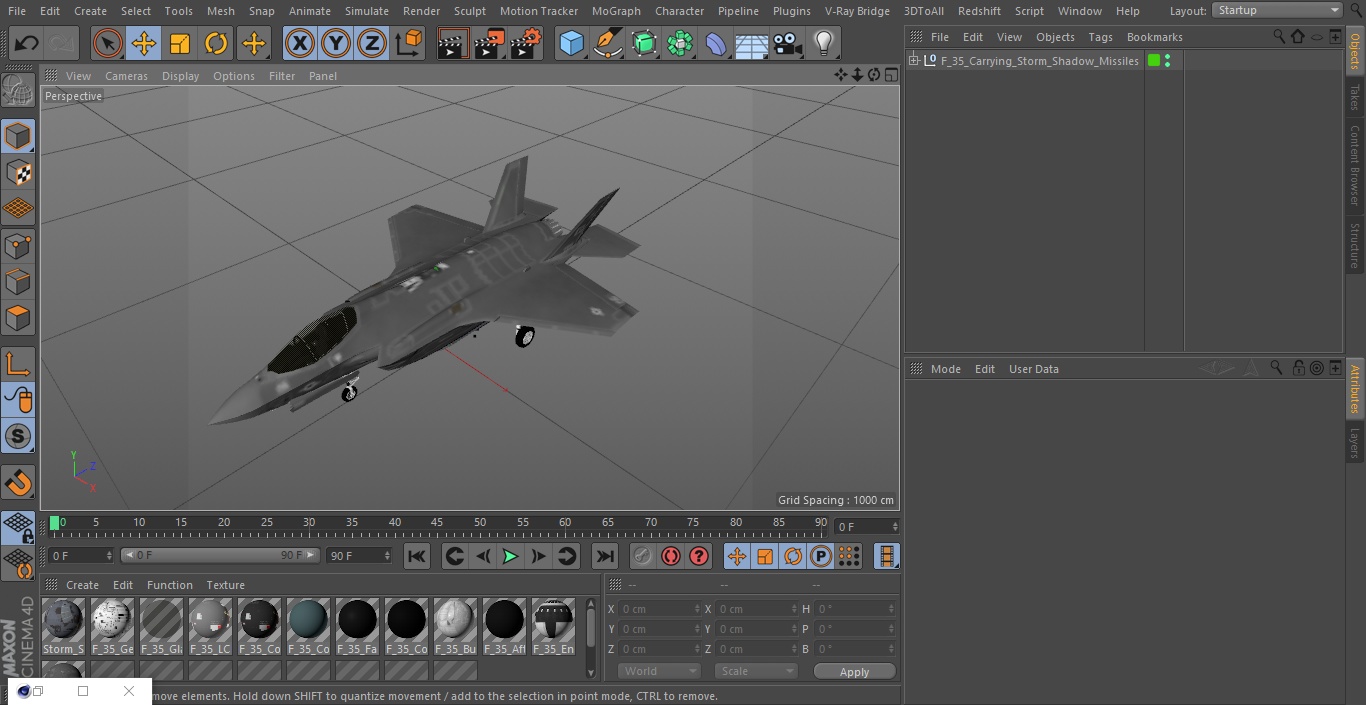This screenshot has height=705, width=1366.
Task: Open the viewport Filter menu
Action: (282, 76)
